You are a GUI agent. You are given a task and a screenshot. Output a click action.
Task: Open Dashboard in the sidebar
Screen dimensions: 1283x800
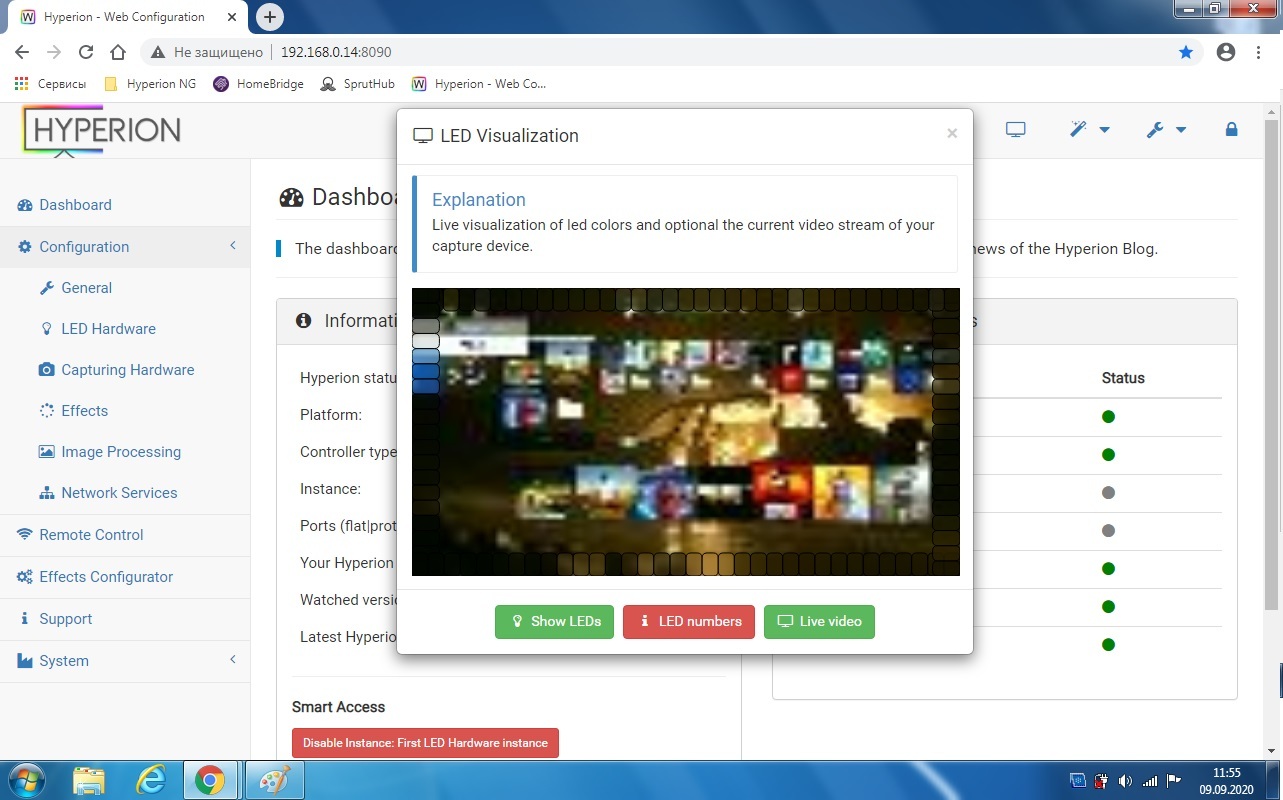(75, 205)
